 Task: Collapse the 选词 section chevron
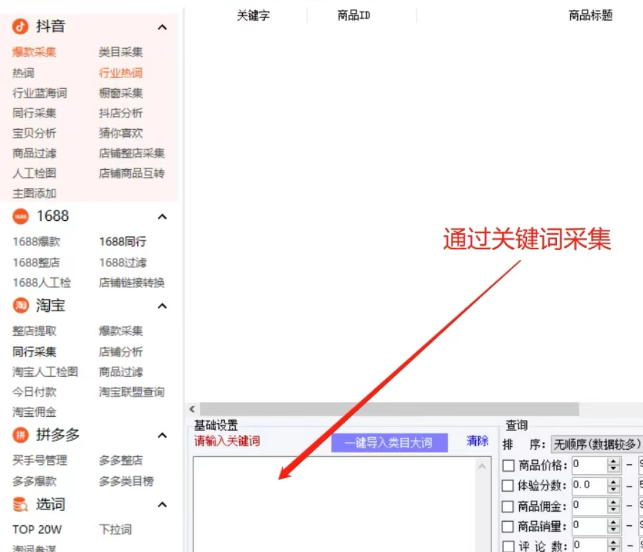click(x=162, y=504)
